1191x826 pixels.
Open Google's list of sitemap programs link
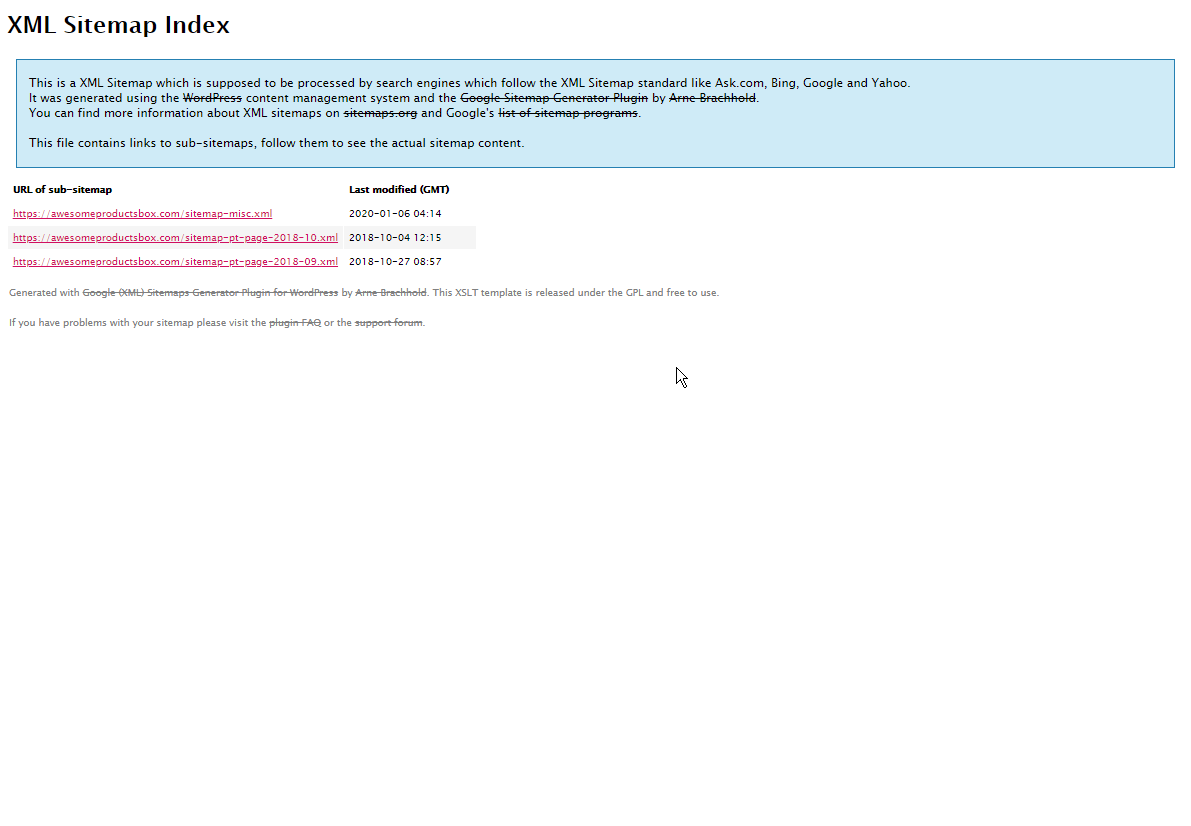(567, 113)
